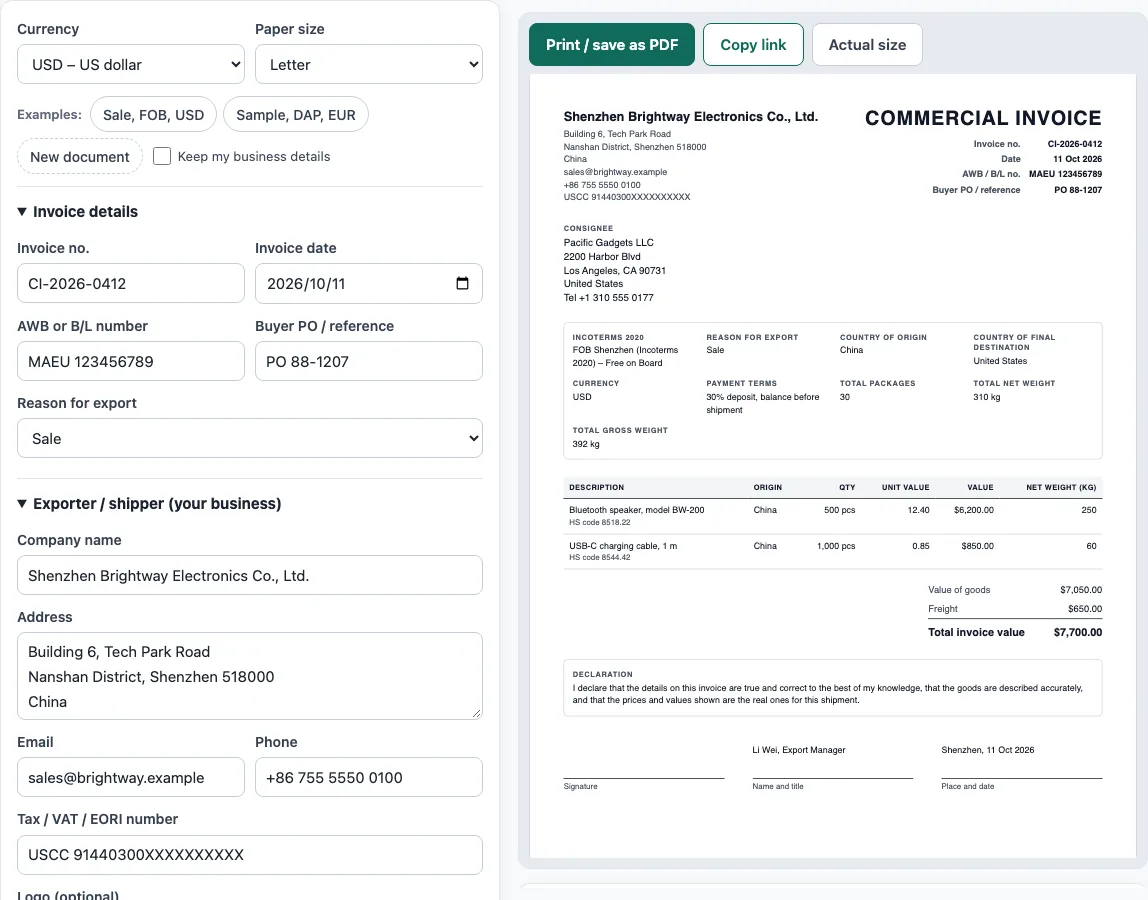The width and height of the screenshot is (1148, 900).
Task: Open the Paper size dropdown
Action: coord(368,64)
